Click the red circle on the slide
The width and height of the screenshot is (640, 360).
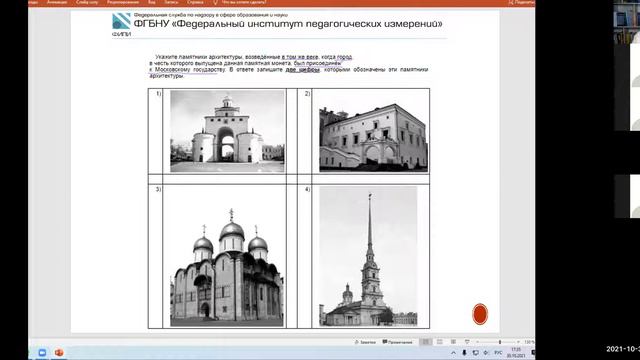[x=480, y=314]
